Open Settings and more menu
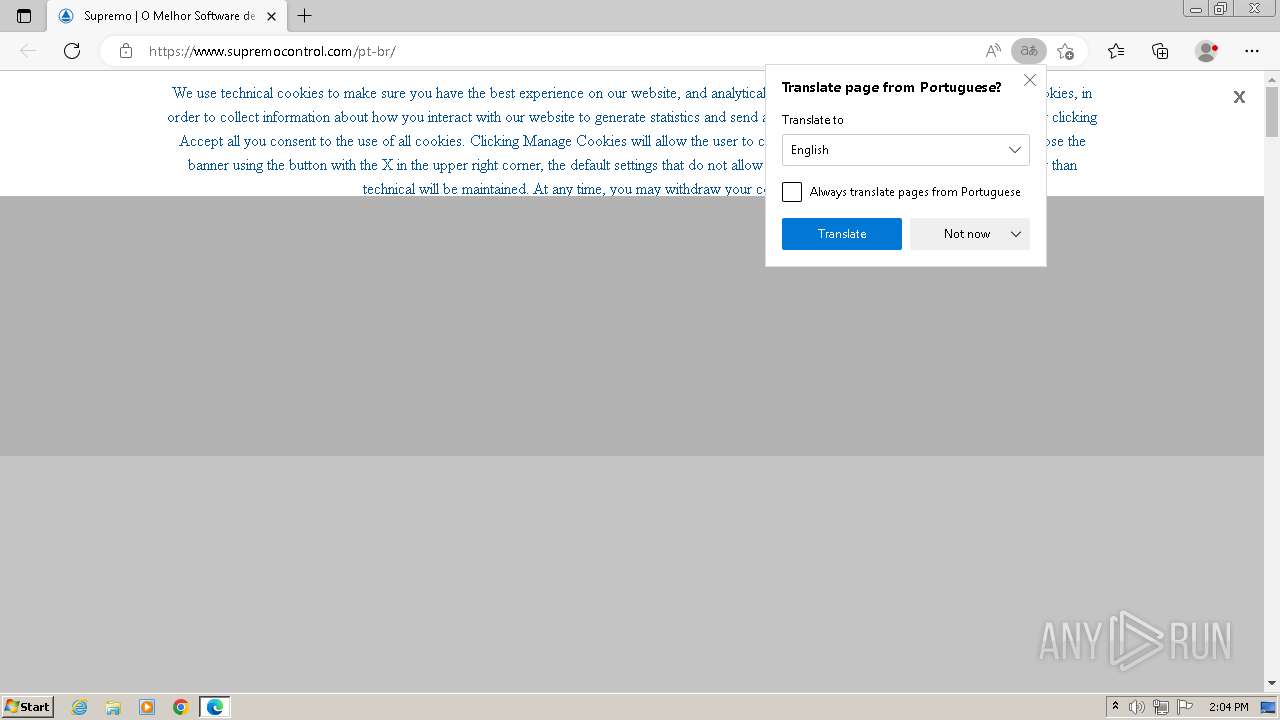This screenshot has height=720, width=1280. pyautogui.click(x=1252, y=51)
